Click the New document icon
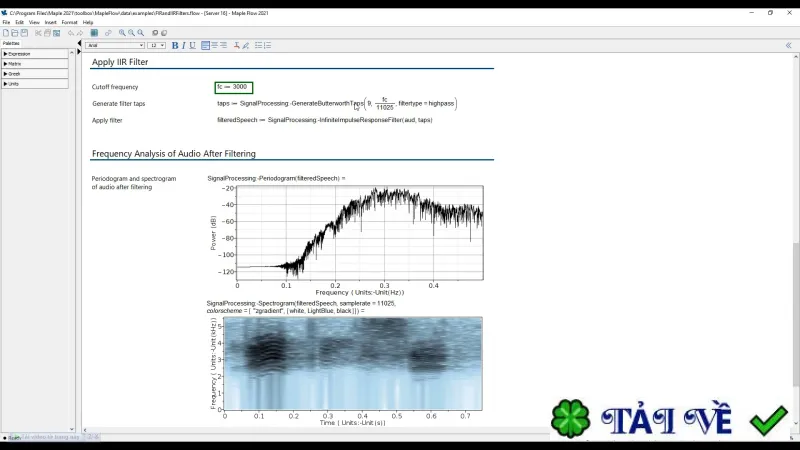The width and height of the screenshot is (800, 450). [x=6, y=33]
